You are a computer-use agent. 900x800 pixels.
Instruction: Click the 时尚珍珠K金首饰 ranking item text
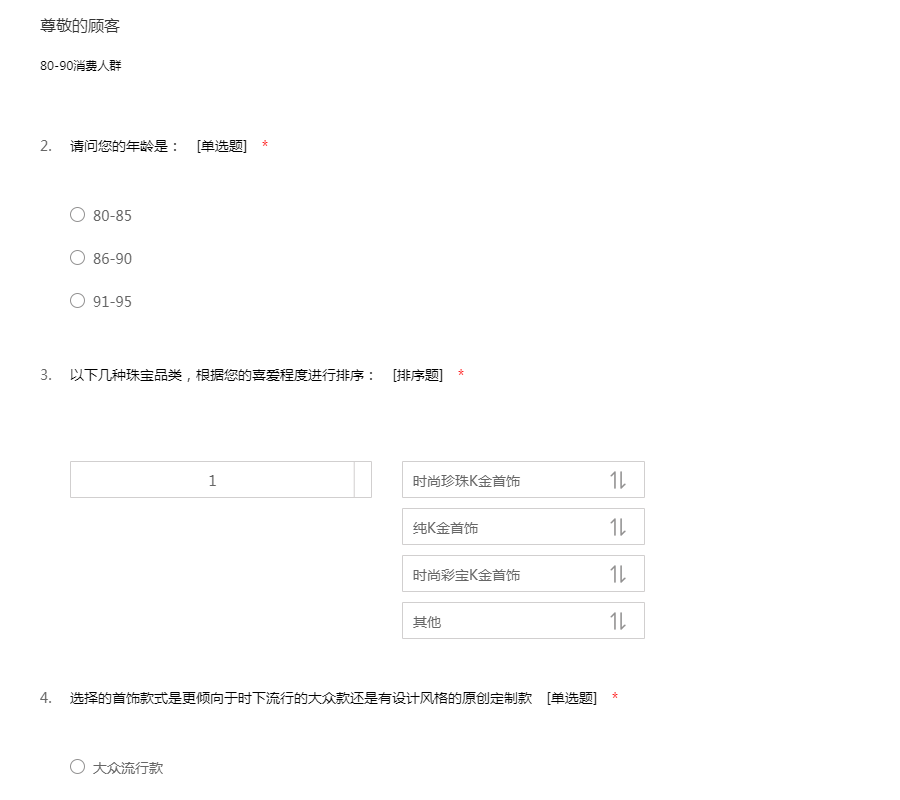click(x=467, y=481)
